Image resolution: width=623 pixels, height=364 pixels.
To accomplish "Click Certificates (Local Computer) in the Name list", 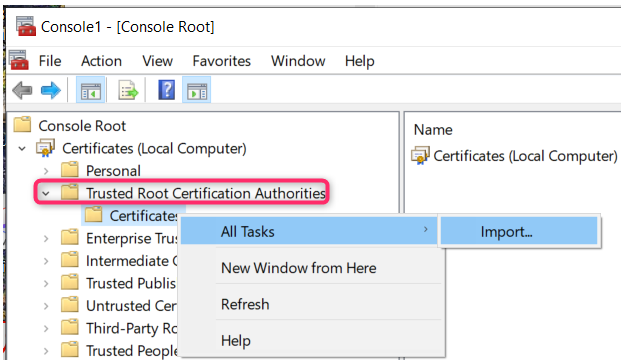I will point(525,156).
